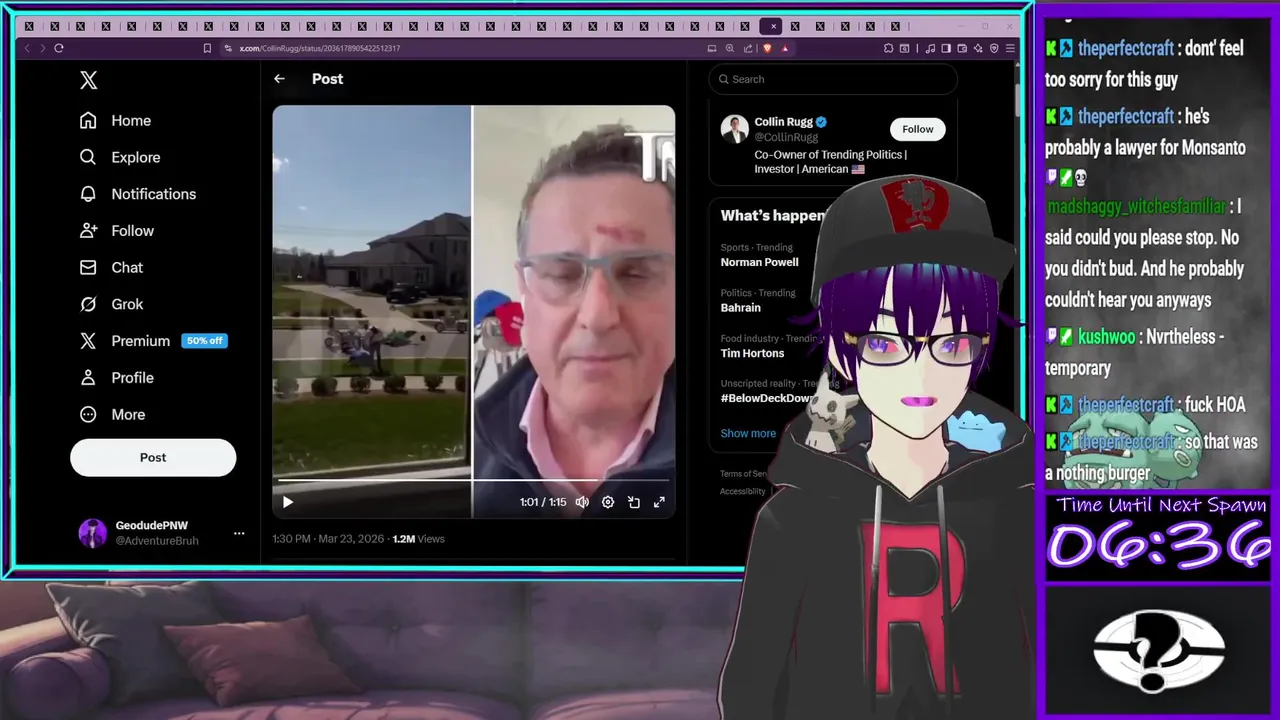Reload the page in the browser
1280x720 pixels.
click(x=59, y=48)
